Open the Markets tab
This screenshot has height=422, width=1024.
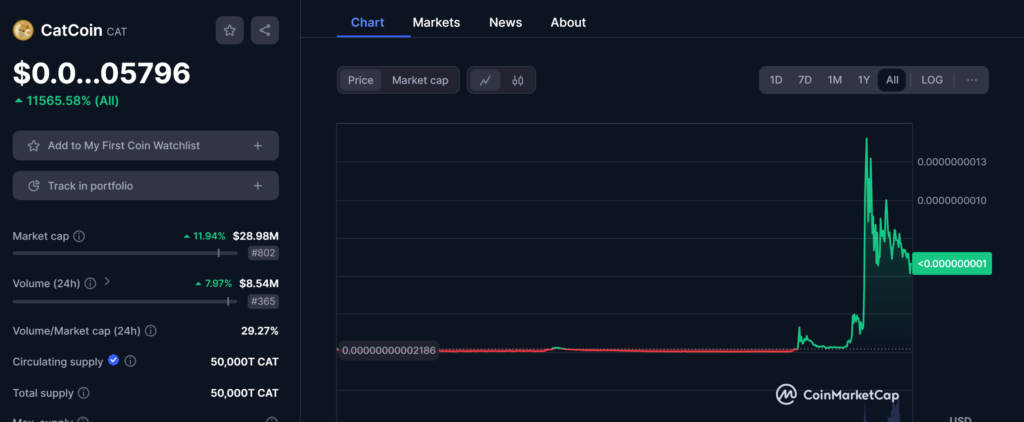click(436, 22)
